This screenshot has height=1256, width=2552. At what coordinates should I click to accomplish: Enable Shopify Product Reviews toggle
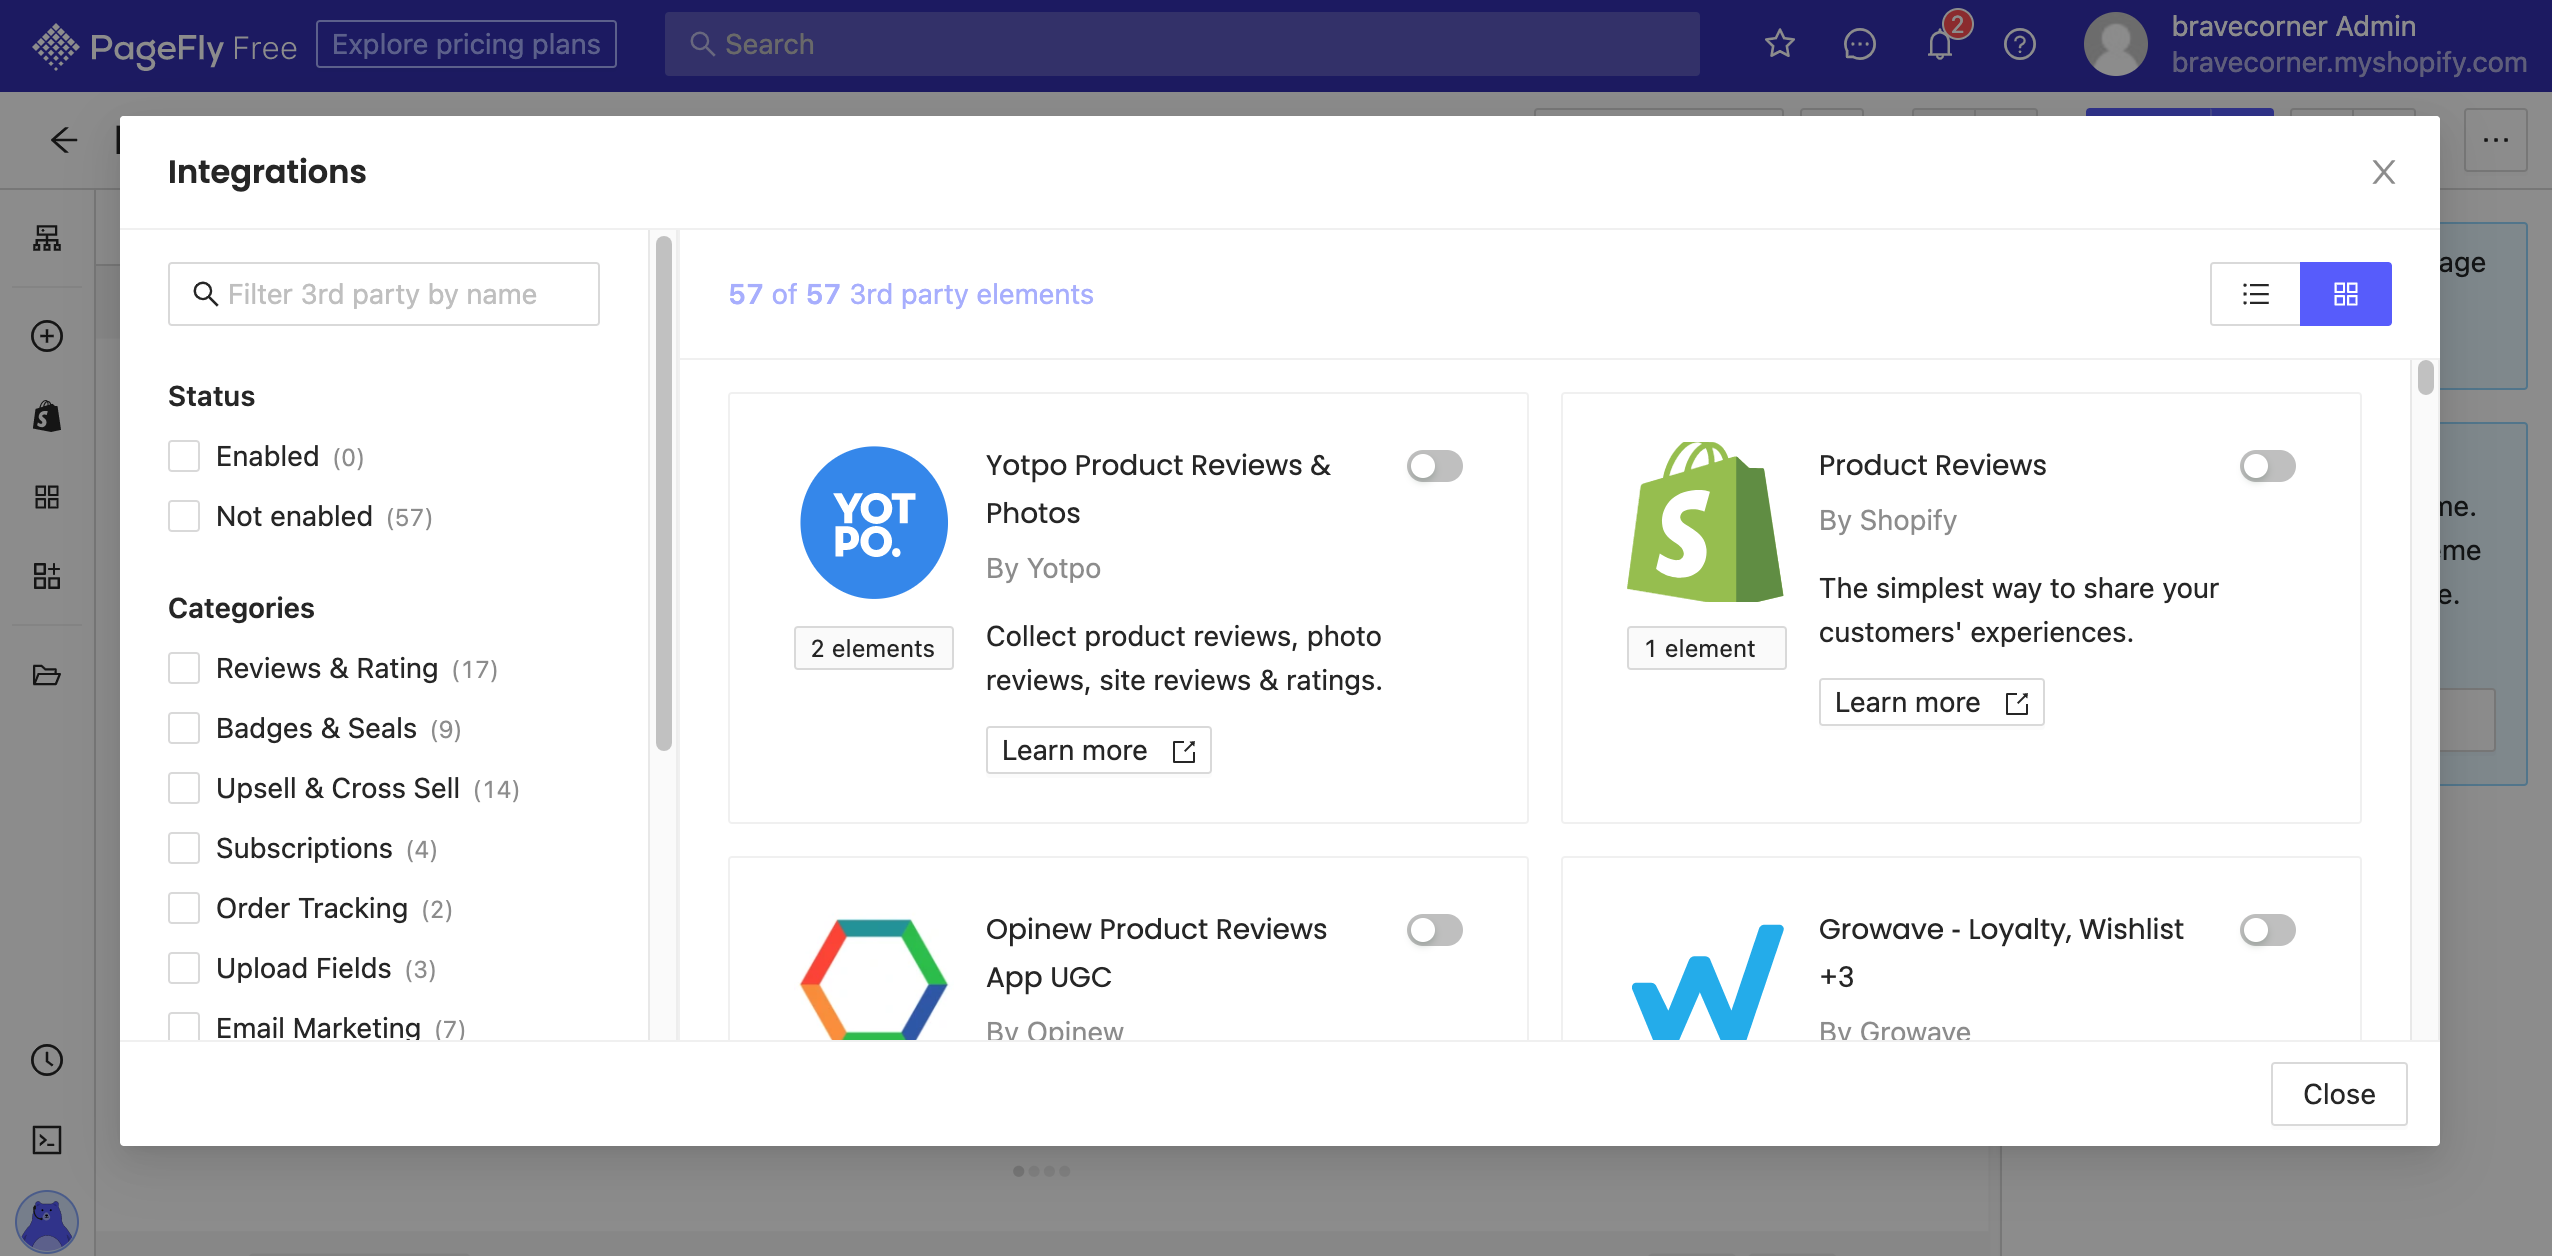(x=2268, y=466)
